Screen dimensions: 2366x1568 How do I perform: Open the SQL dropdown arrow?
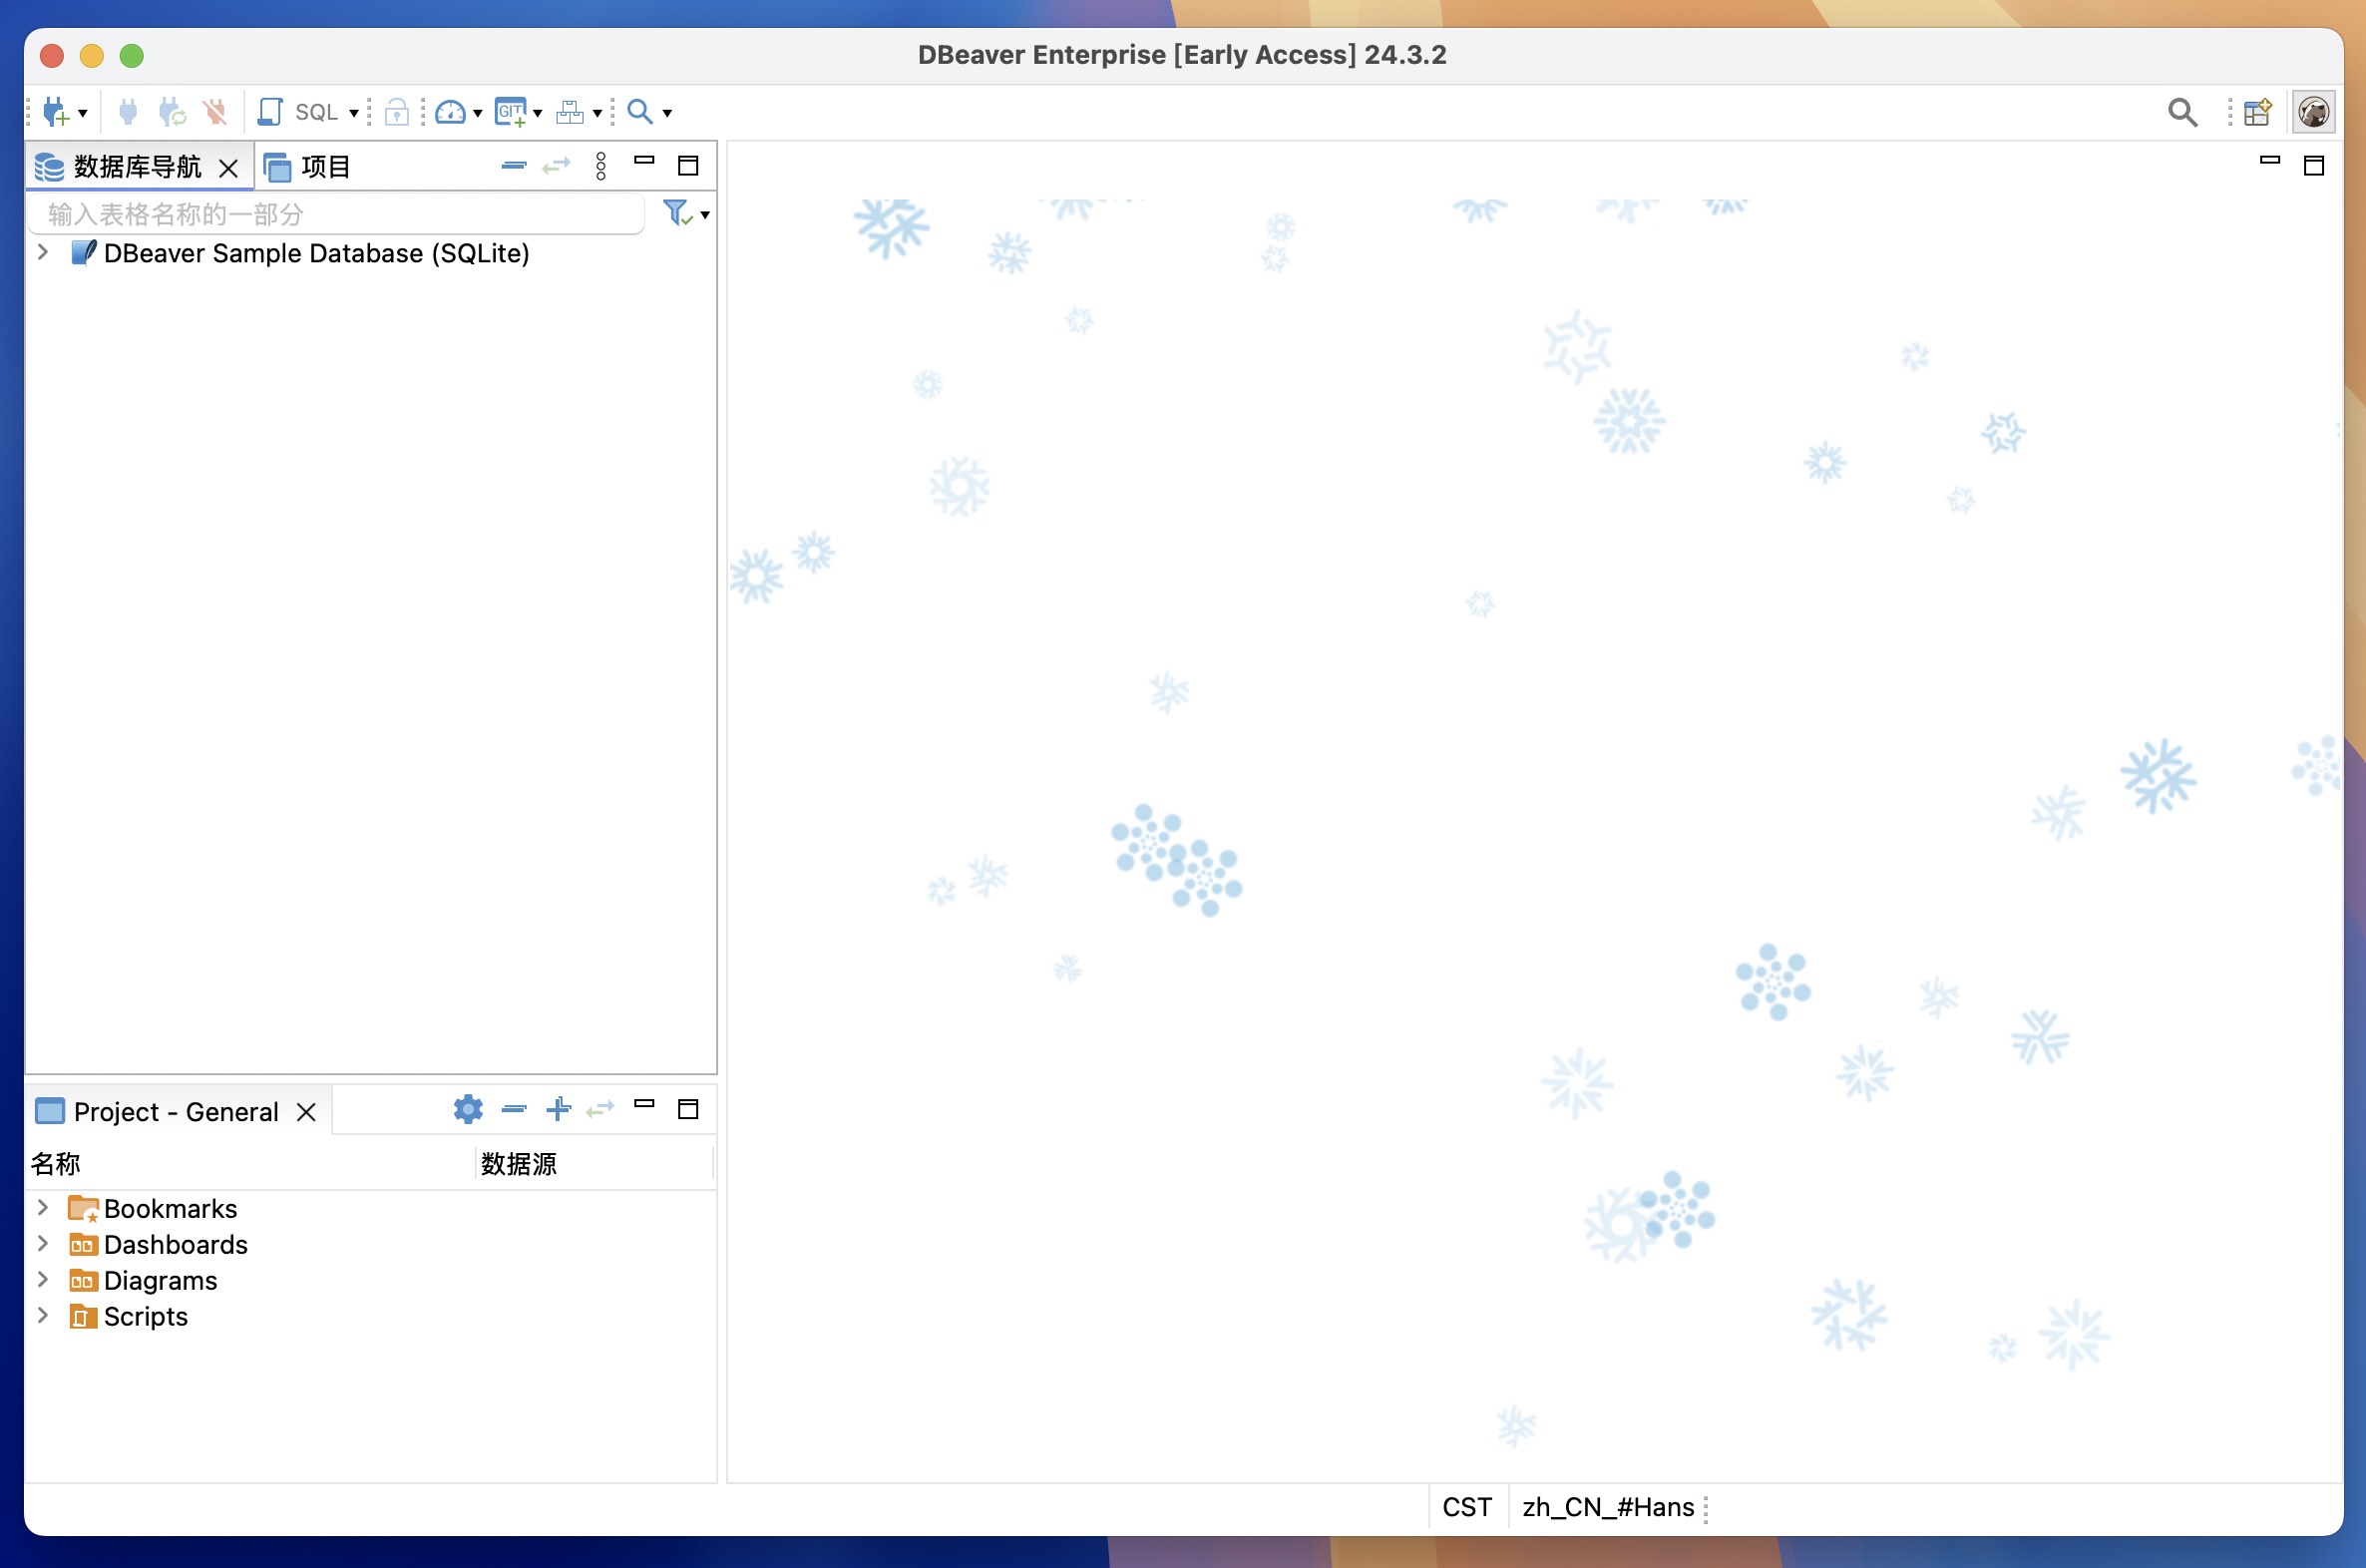354,113
